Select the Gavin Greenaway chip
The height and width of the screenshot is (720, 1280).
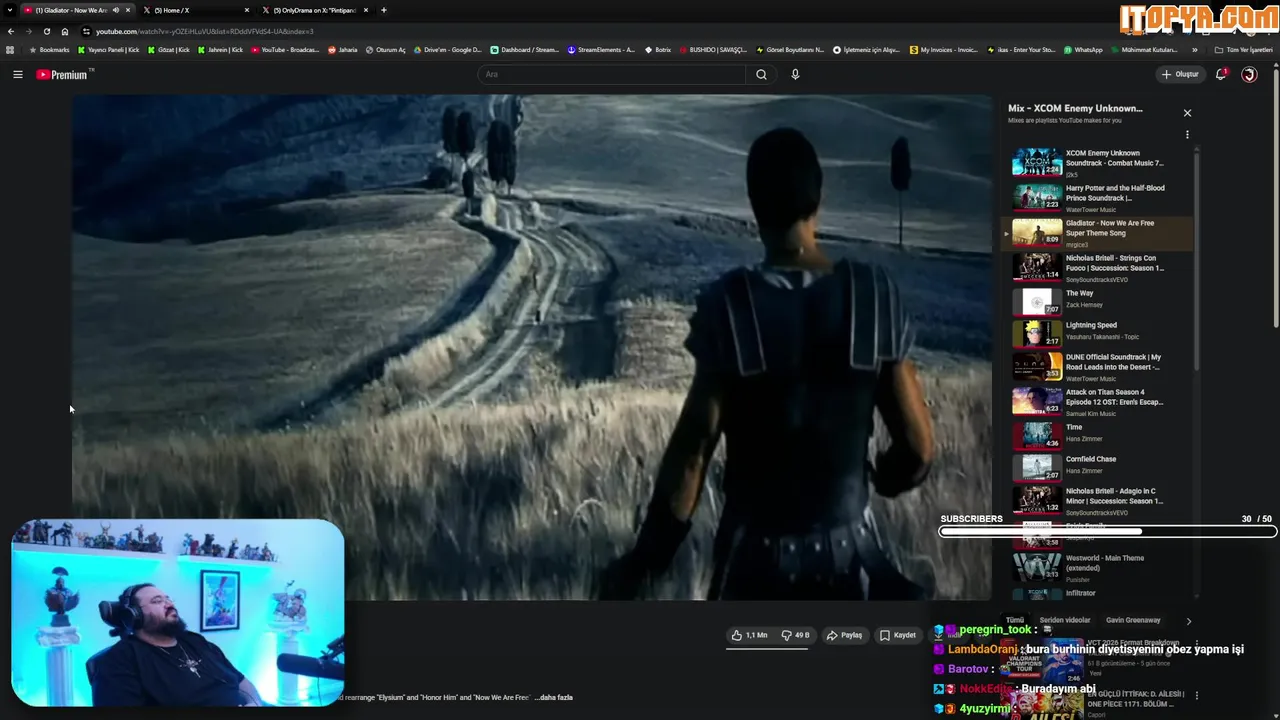click(x=1133, y=620)
